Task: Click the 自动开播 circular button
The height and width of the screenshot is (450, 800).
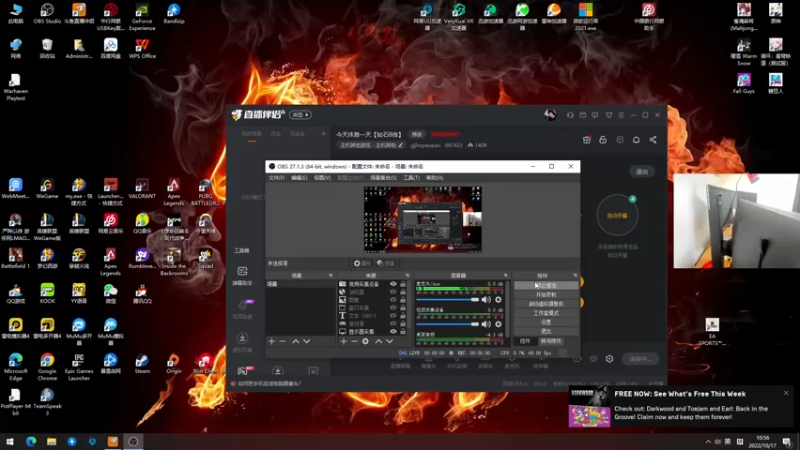Action: click(617, 215)
